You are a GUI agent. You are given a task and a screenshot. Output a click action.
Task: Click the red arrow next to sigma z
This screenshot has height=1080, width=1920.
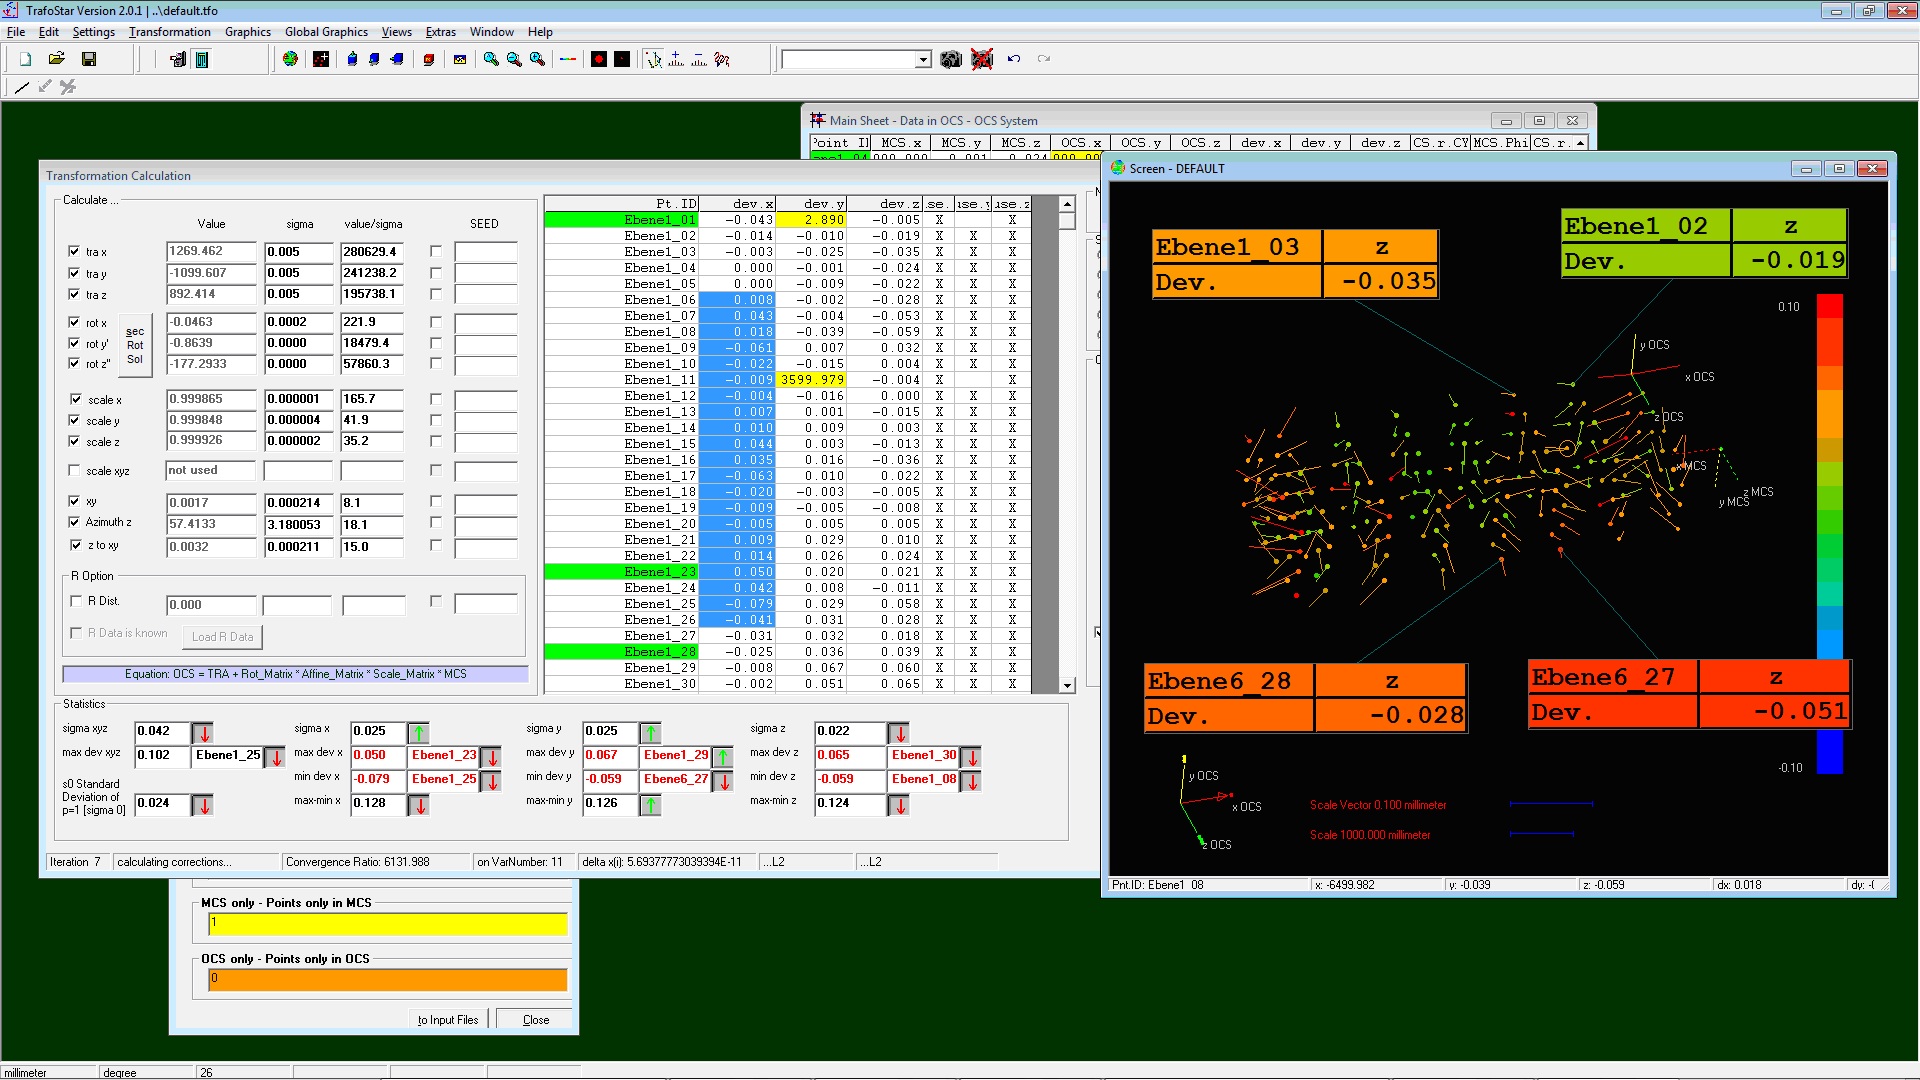coord(899,733)
